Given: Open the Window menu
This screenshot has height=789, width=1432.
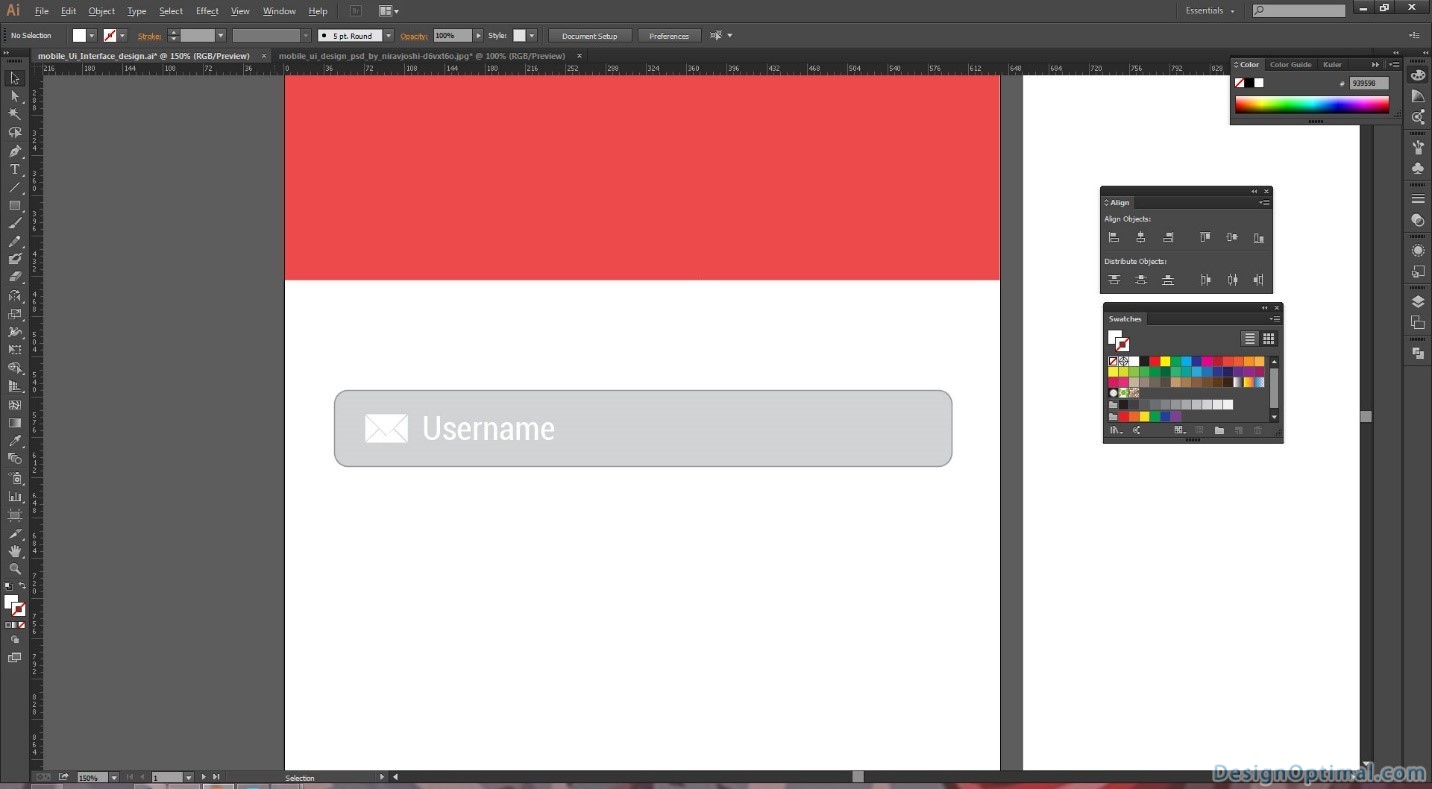Looking at the screenshot, I should [x=279, y=11].
